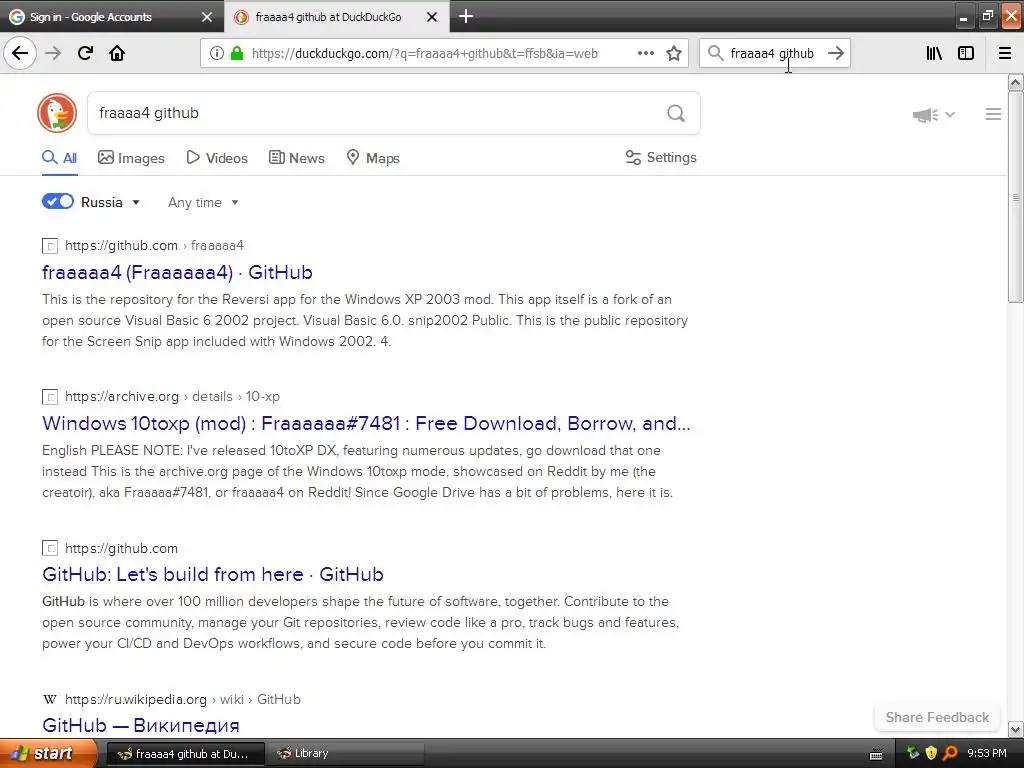Click the page scrollbar up arrow

pyautogui.click(x=1015, y=82)
